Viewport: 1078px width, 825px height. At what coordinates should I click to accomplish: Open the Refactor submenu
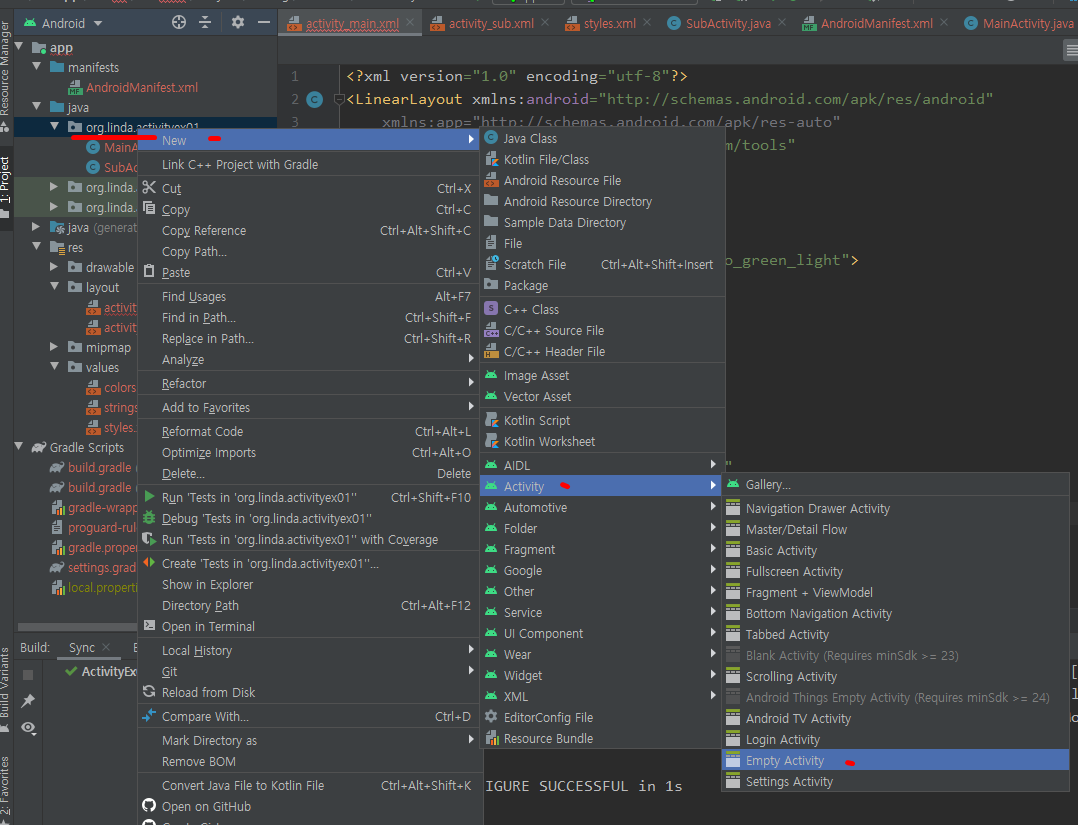[x=308, y=384]
